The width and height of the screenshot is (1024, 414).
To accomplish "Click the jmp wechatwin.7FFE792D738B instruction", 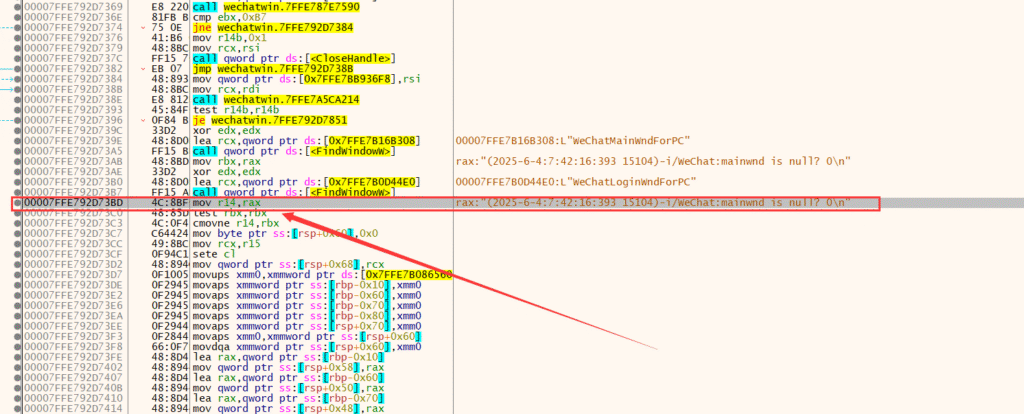I will (273, 68).
